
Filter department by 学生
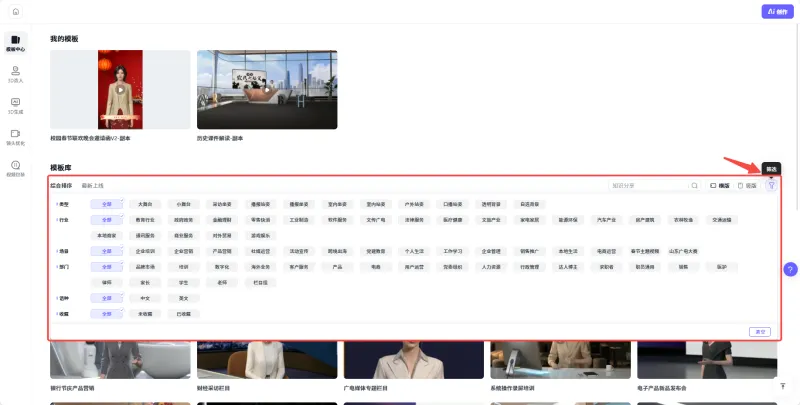tap(184, 283)
